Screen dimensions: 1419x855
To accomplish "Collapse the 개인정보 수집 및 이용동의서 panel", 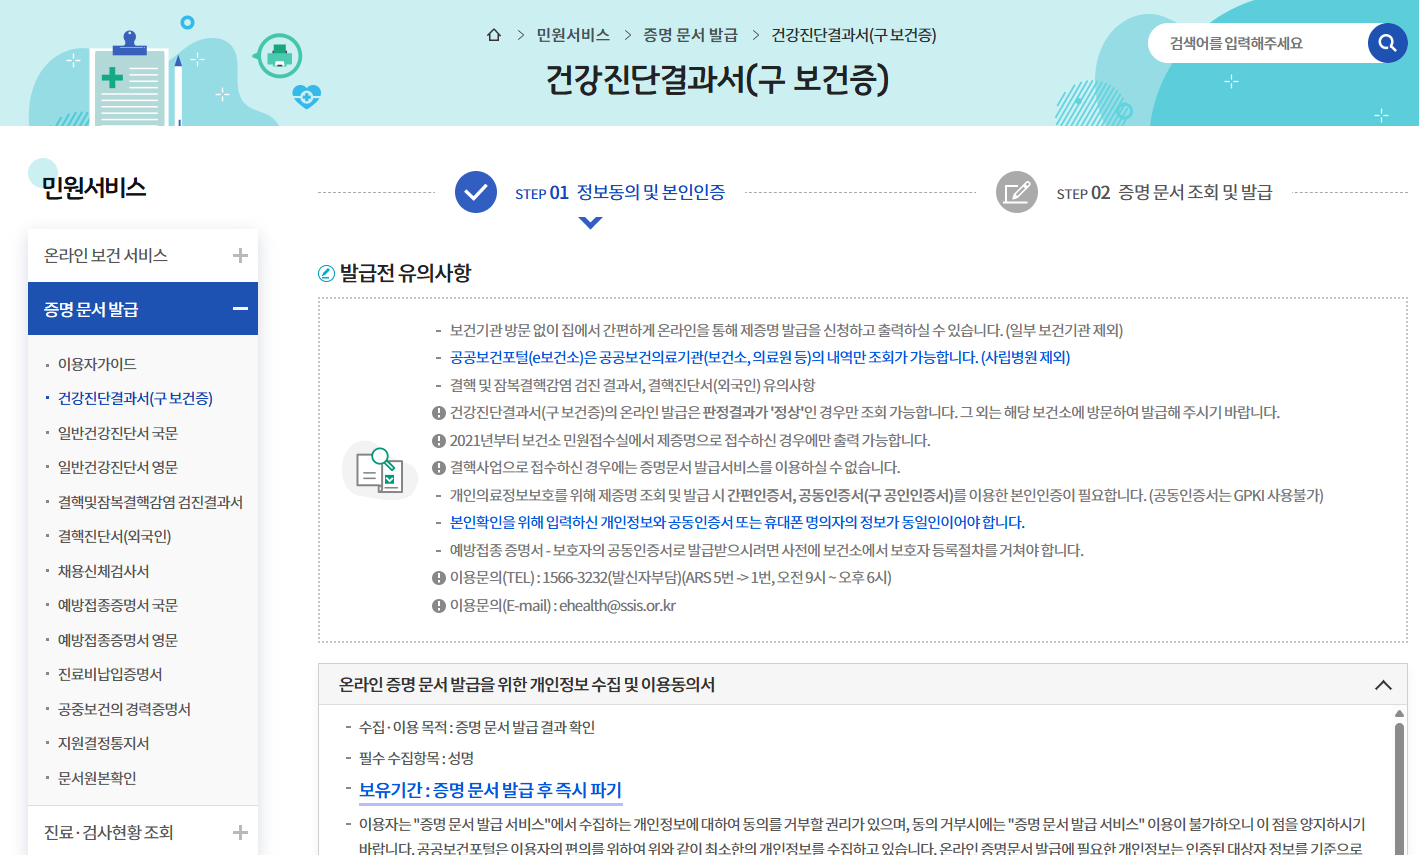I will point(1384,685).
